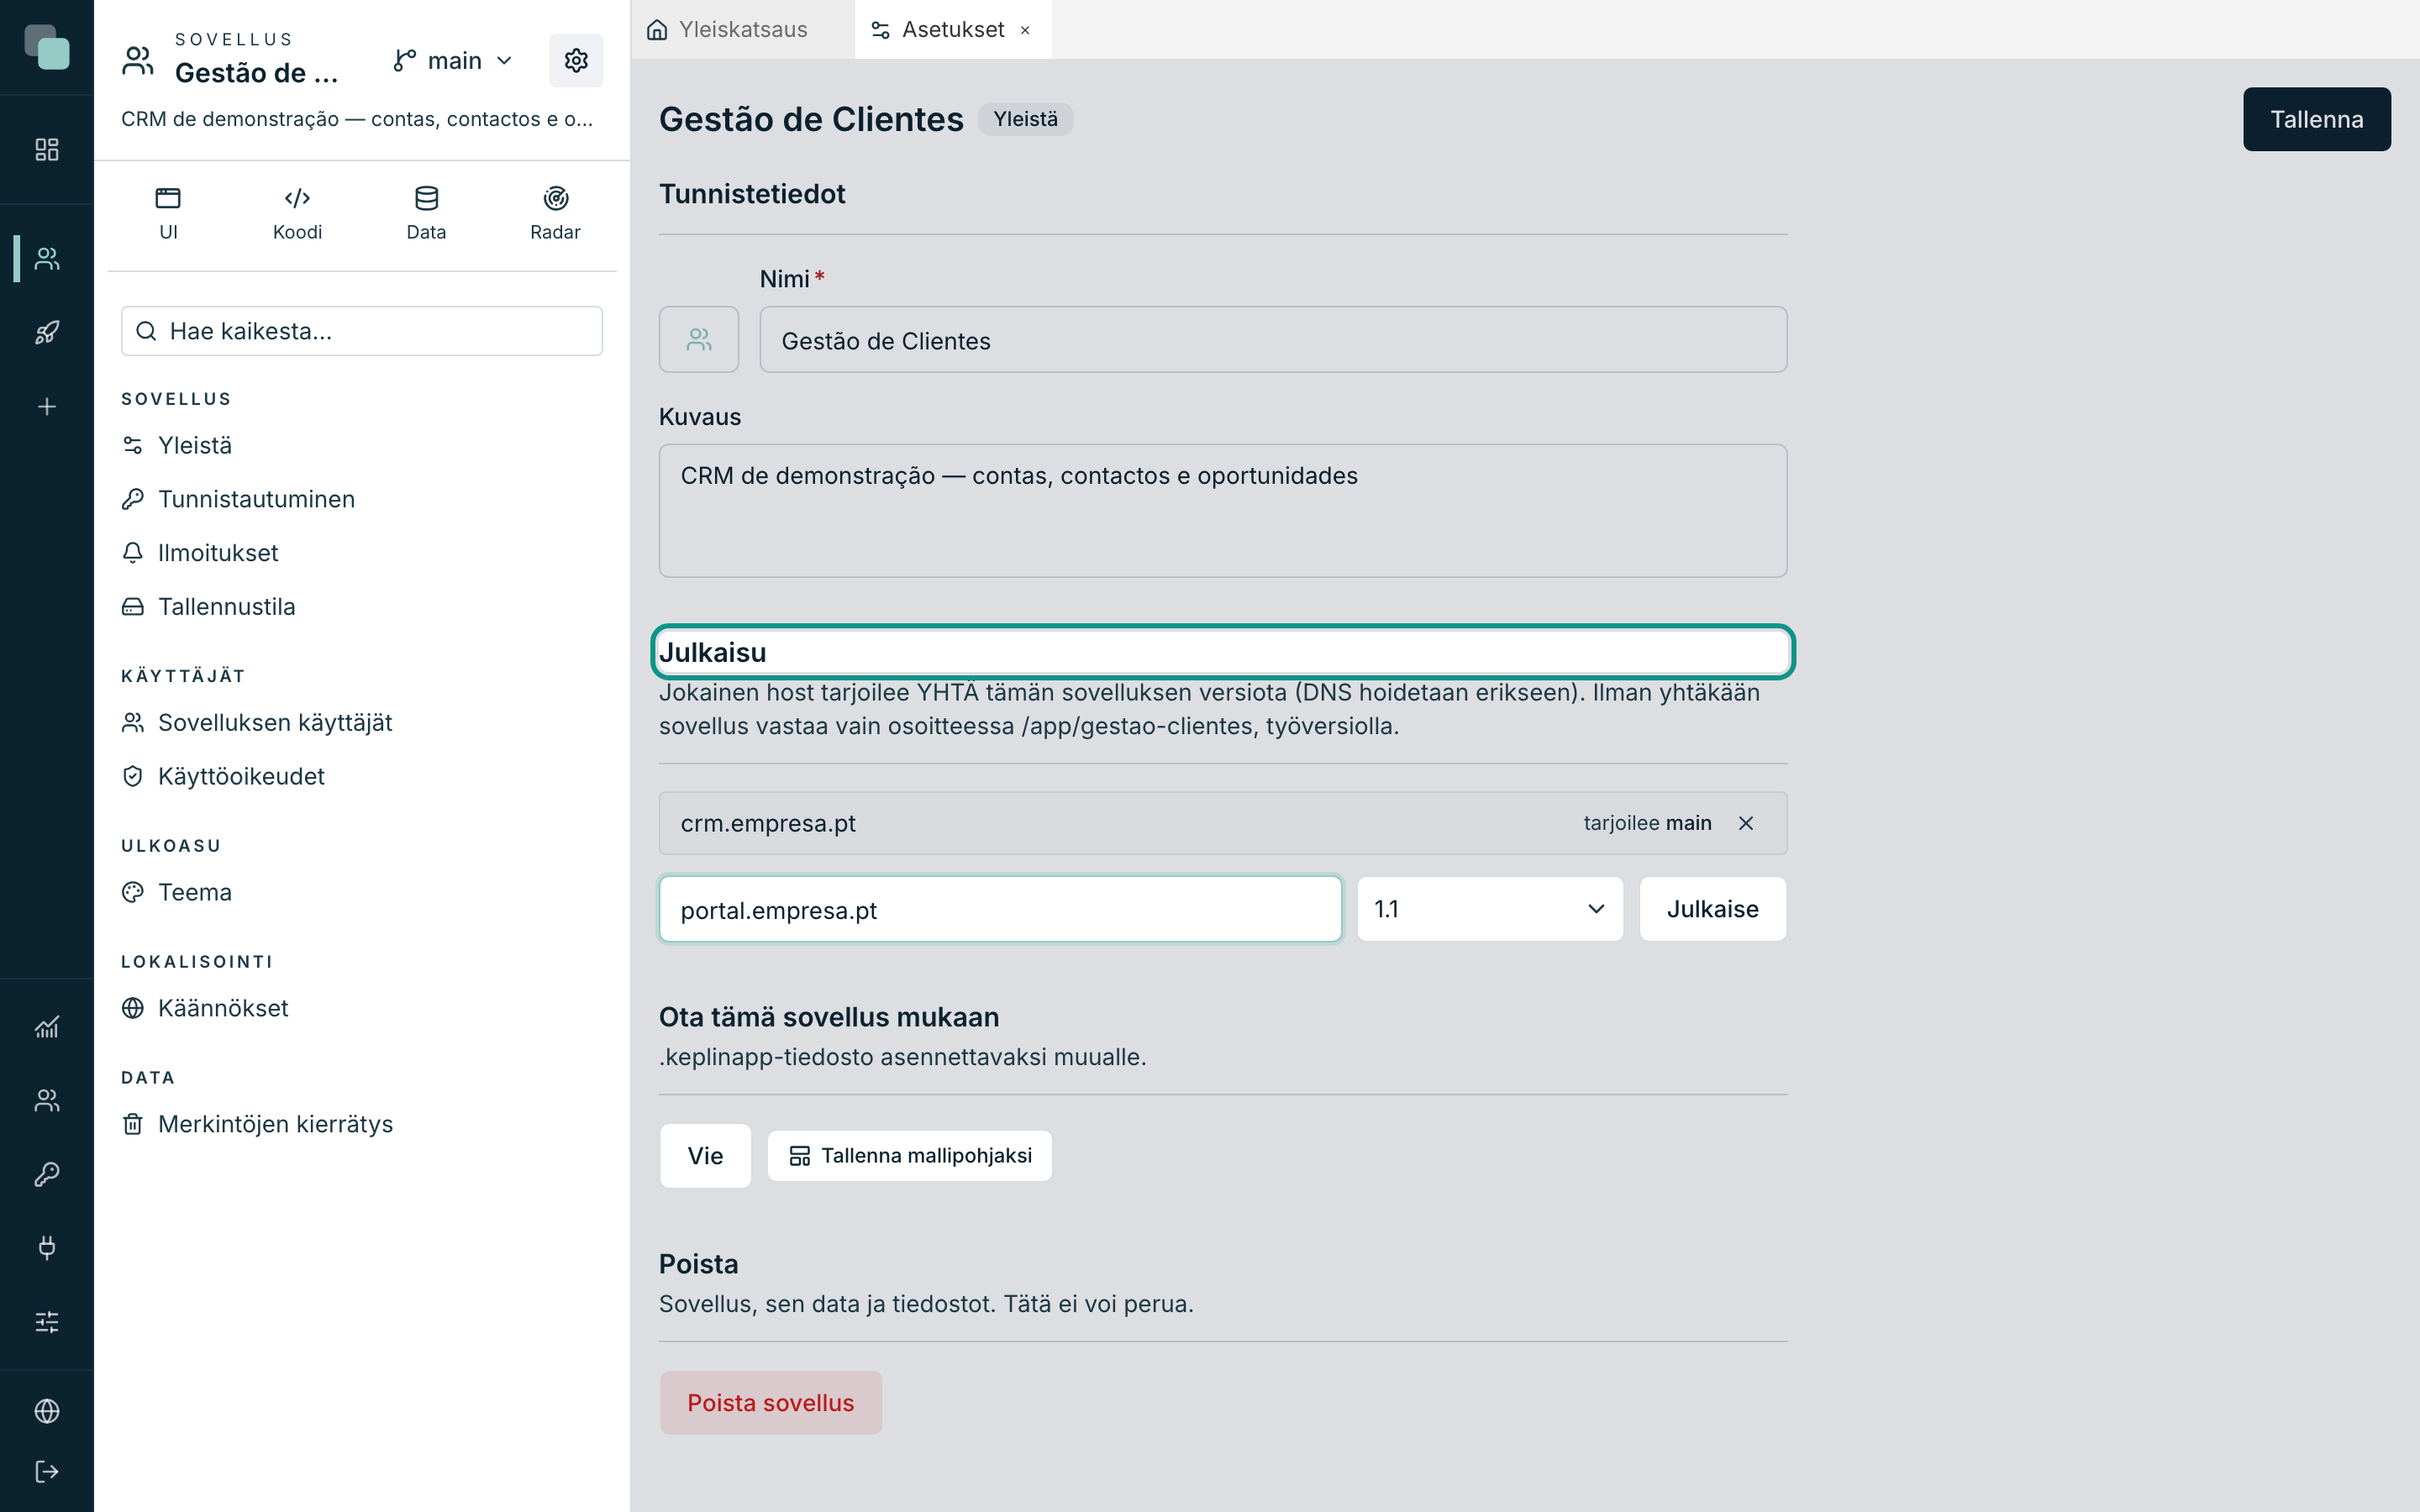Click the Gestão de ... app name in header
The height and width of the screenshot is (1512, 2420).
coord(256,73)
